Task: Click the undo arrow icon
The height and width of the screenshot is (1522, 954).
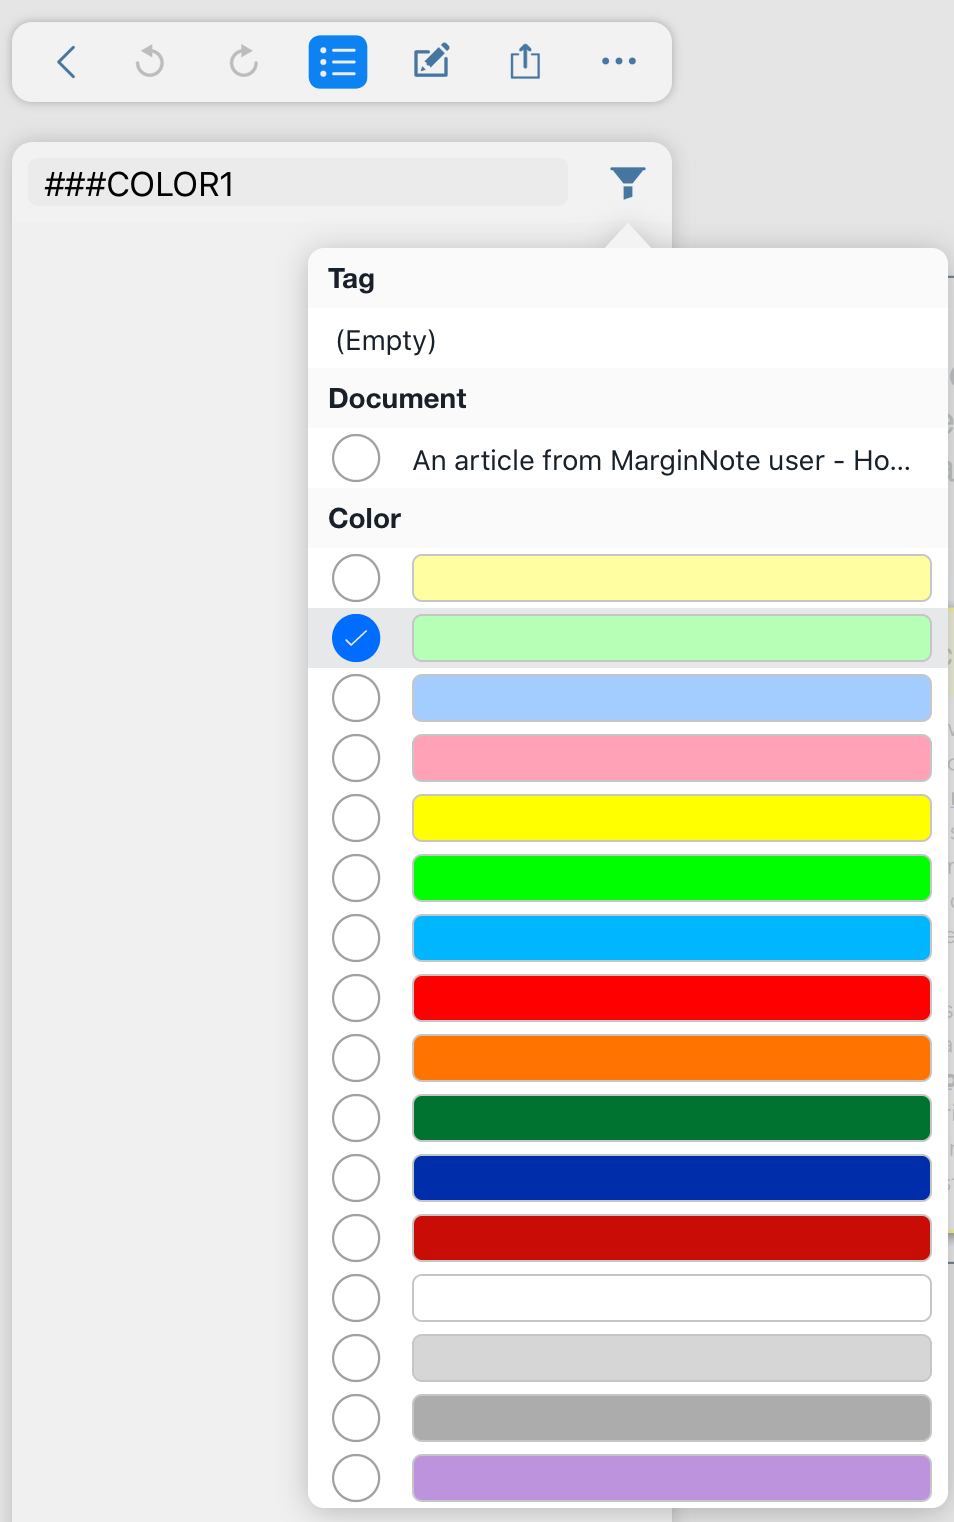Action: click(150, 62)
